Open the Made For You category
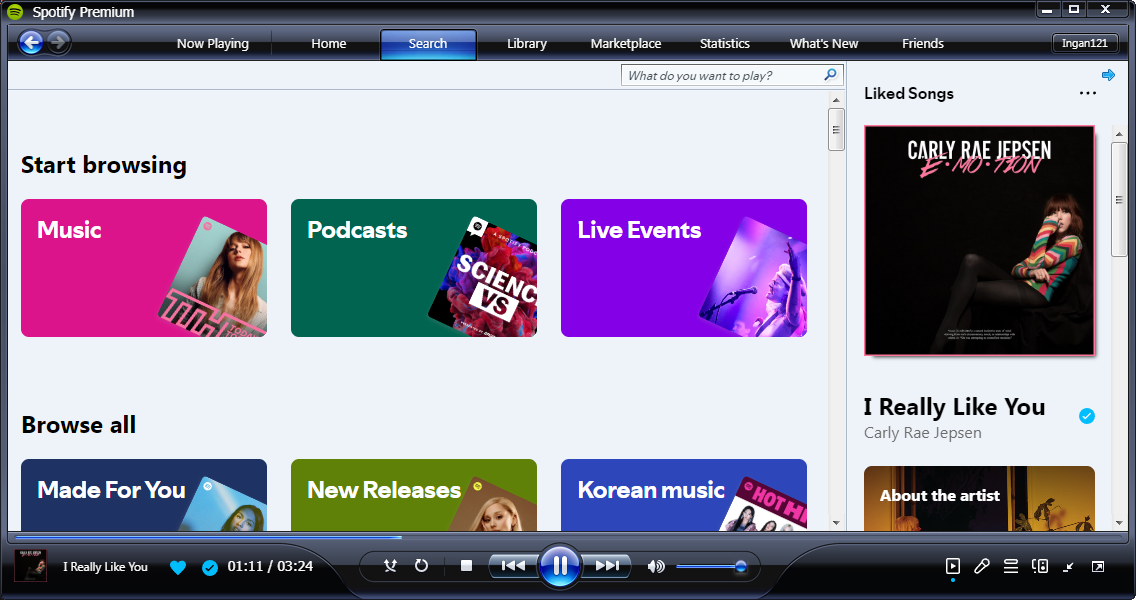This screenshot has height=600, width=1136. pyautogui.click(x=144, y=495)
